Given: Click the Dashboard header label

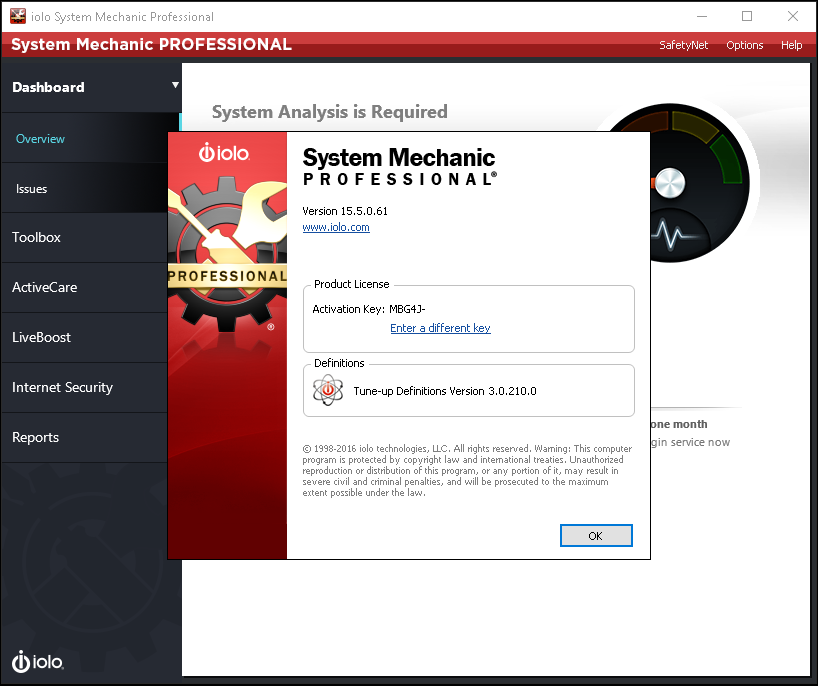Looking at the screenshot, I should pyautogui.click(x=48, y=87).
